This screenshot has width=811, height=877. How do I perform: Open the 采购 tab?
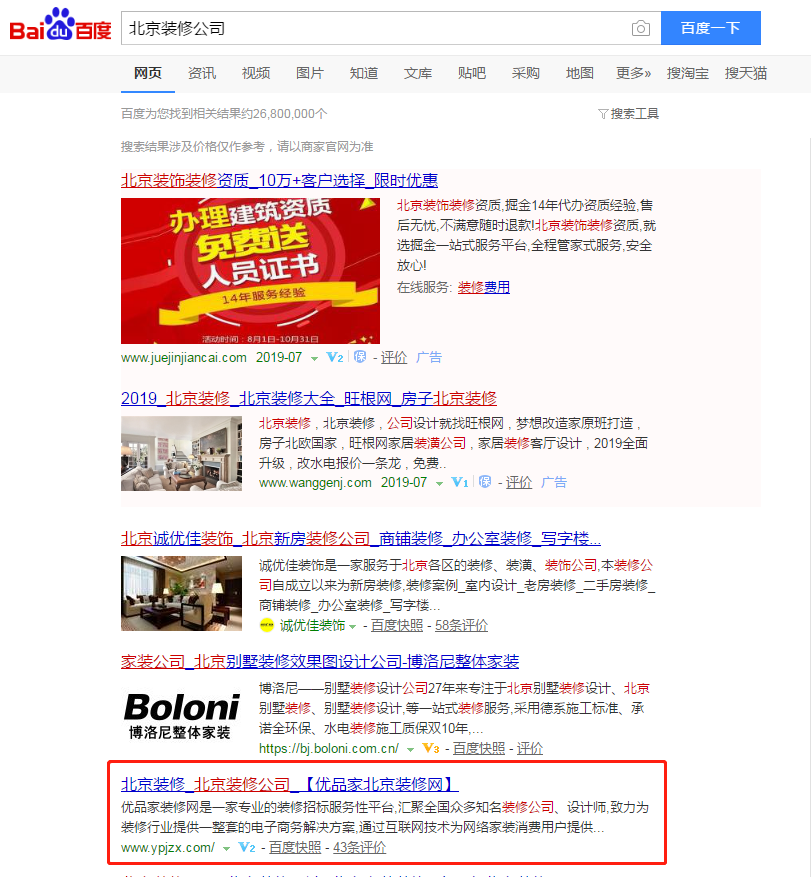click(526, 73)
